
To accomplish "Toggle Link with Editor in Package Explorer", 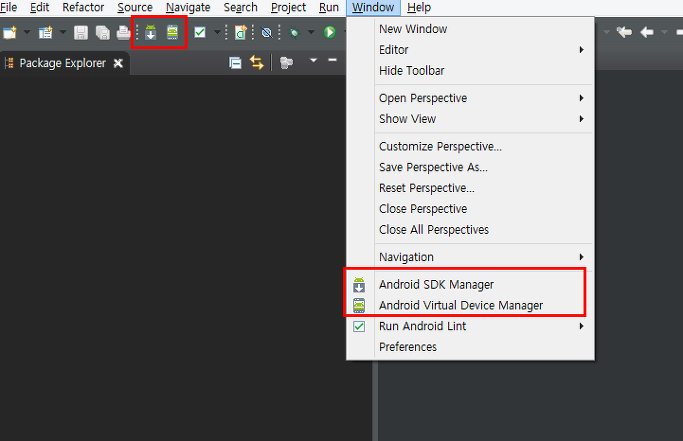I will click(257, 63).
